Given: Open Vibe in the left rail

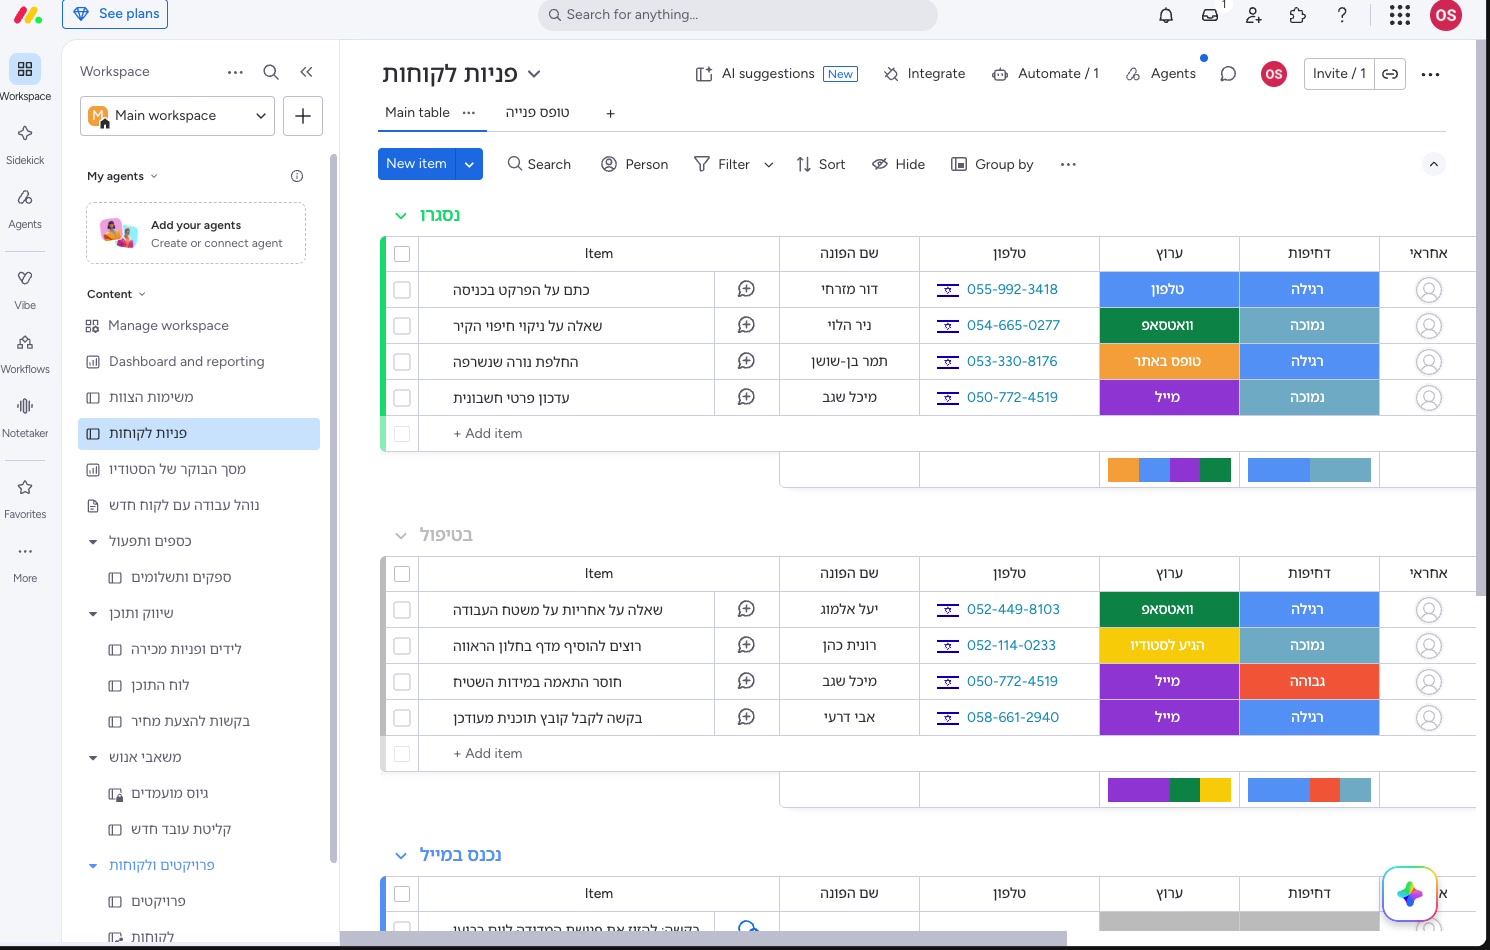Looking at the screenshot, I should tap(25, 289).
